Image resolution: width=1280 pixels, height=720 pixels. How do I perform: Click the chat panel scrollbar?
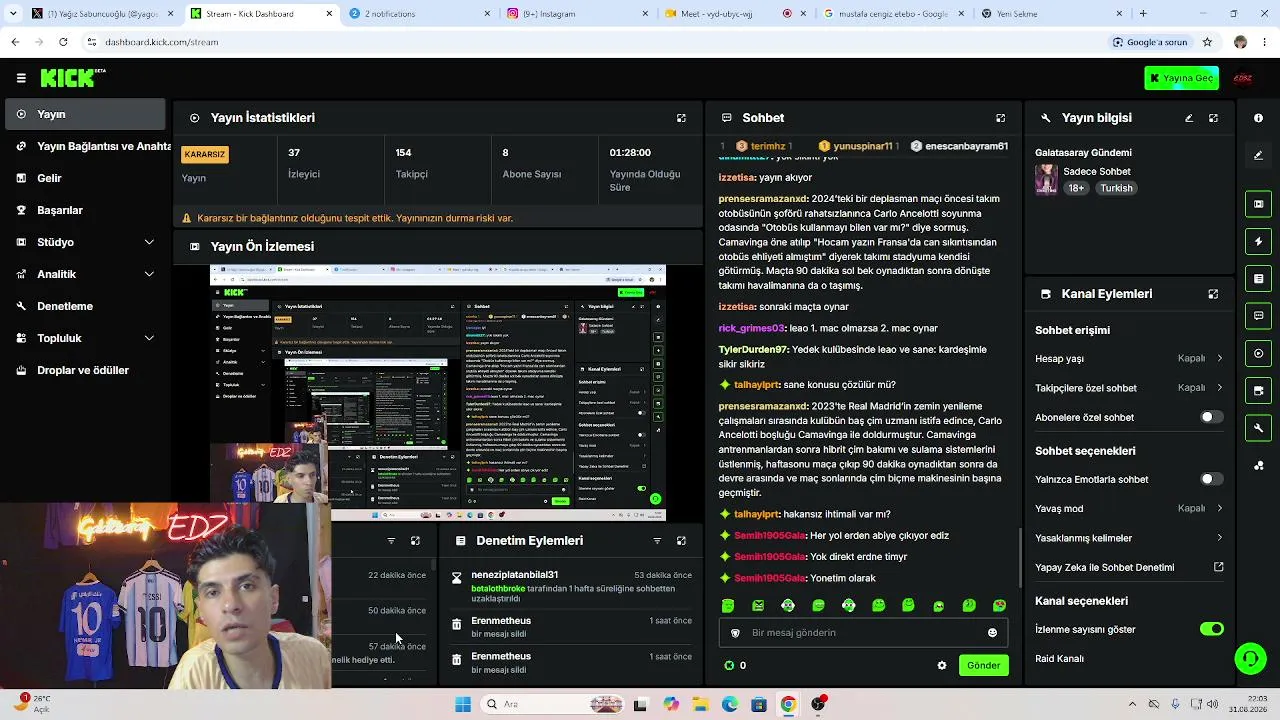pyautogui.click(x=1019, y=558)
